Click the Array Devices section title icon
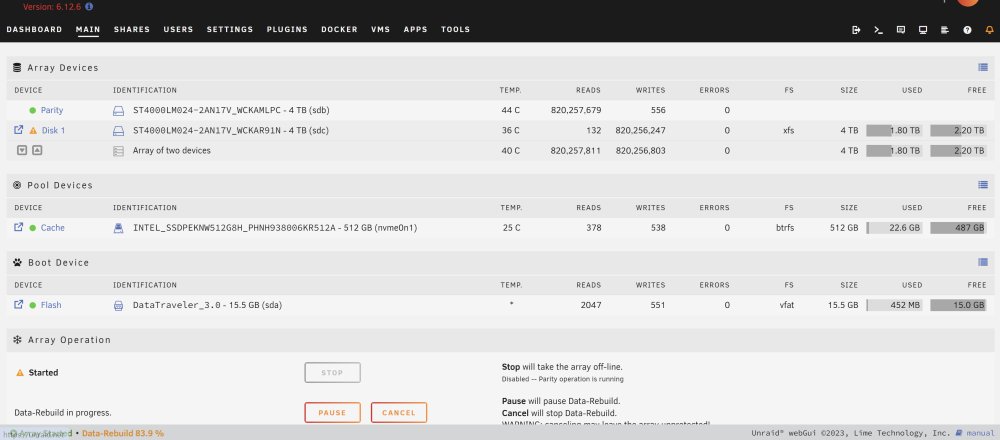Screen dimensions: 1000x440 17,68
